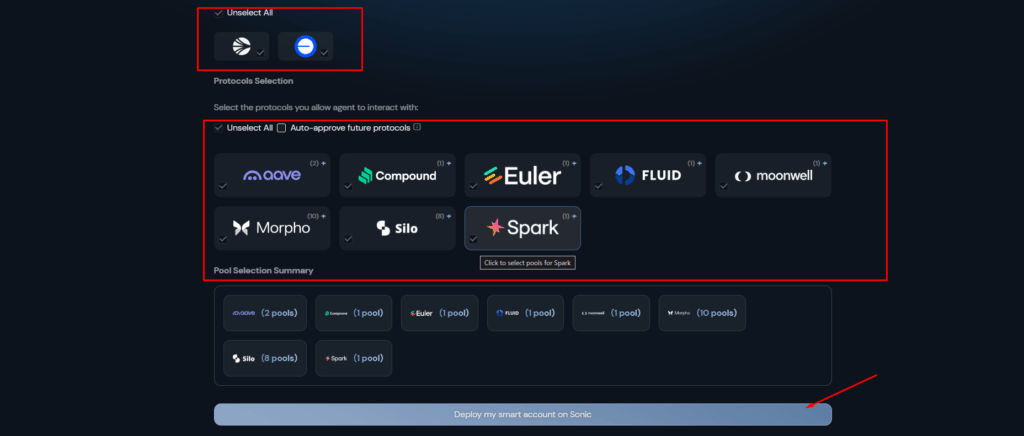Click the blue circle chain icon

click(x=306, y=46)
